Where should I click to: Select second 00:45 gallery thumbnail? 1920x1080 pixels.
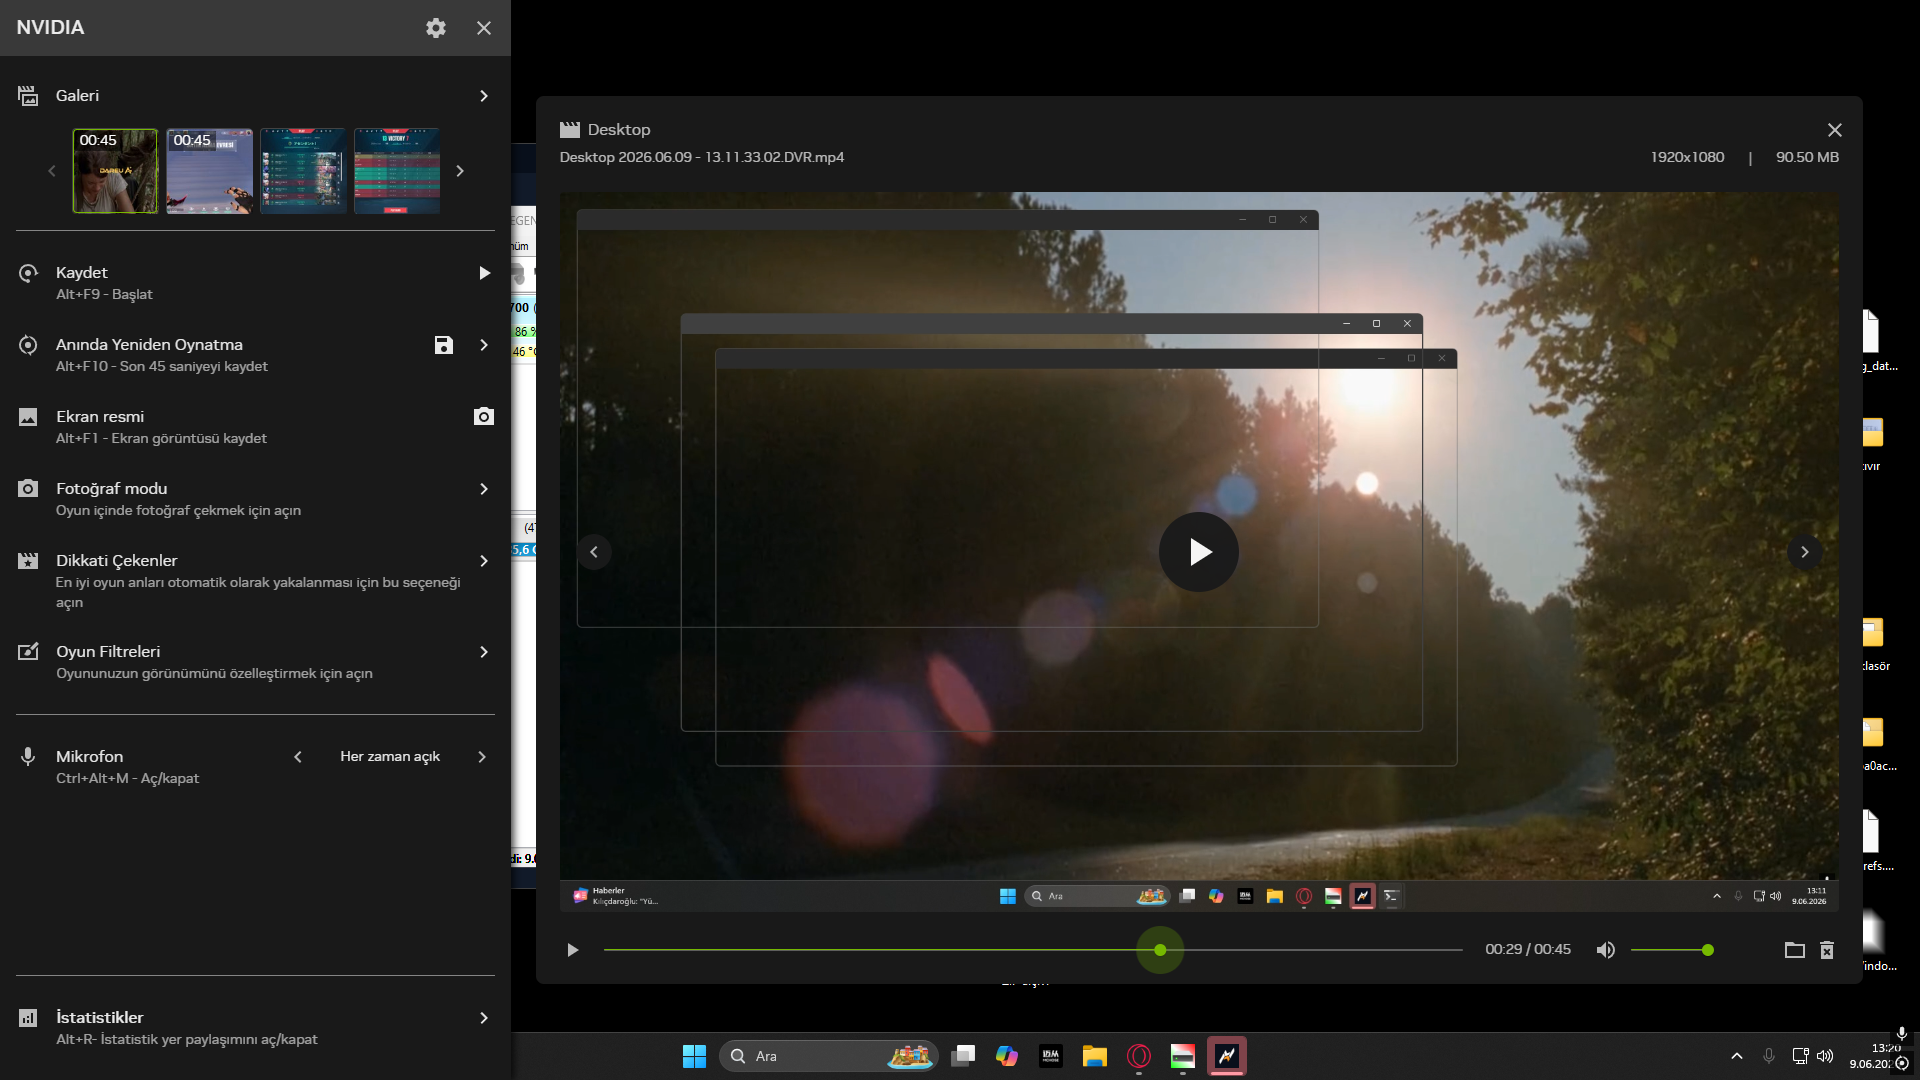[x=209, y=171]
